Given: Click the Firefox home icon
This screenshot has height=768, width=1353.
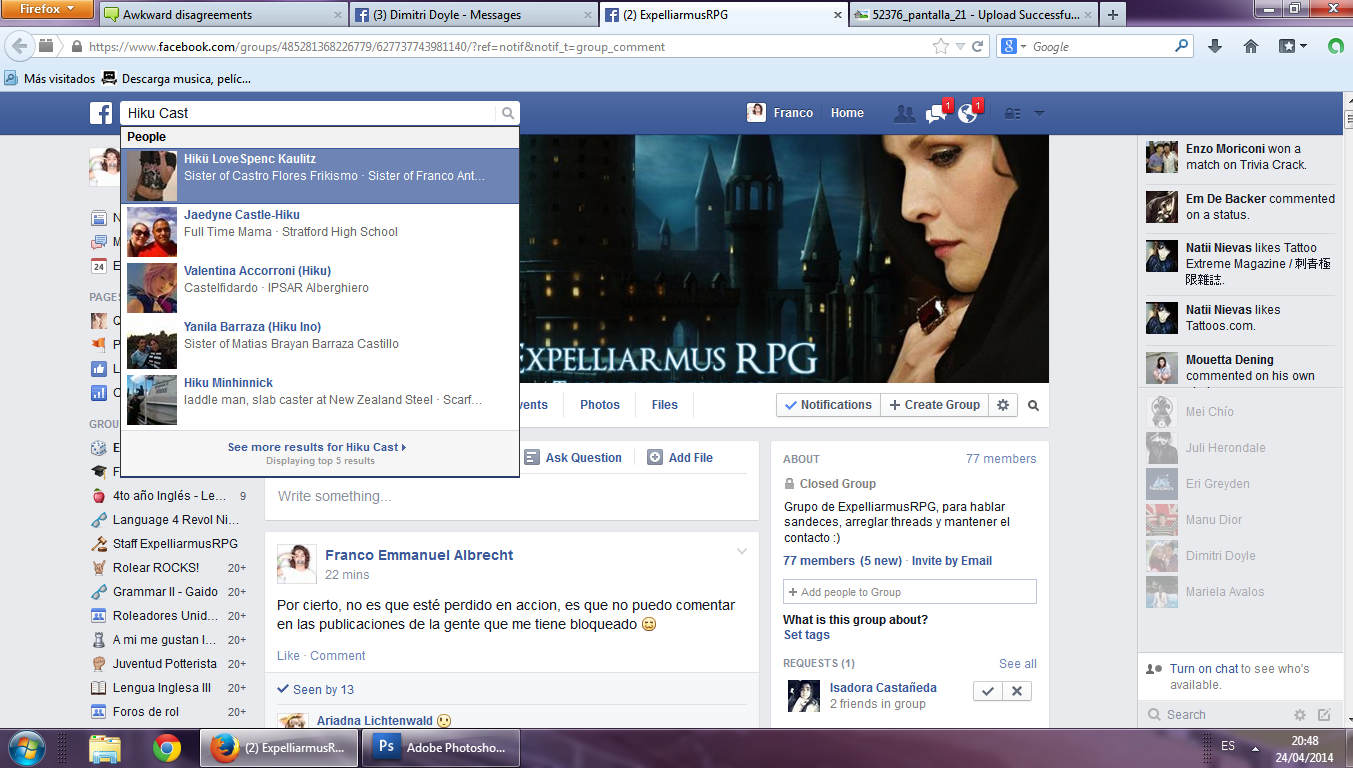Looking at the screenshot, I should coord(1251,46).
